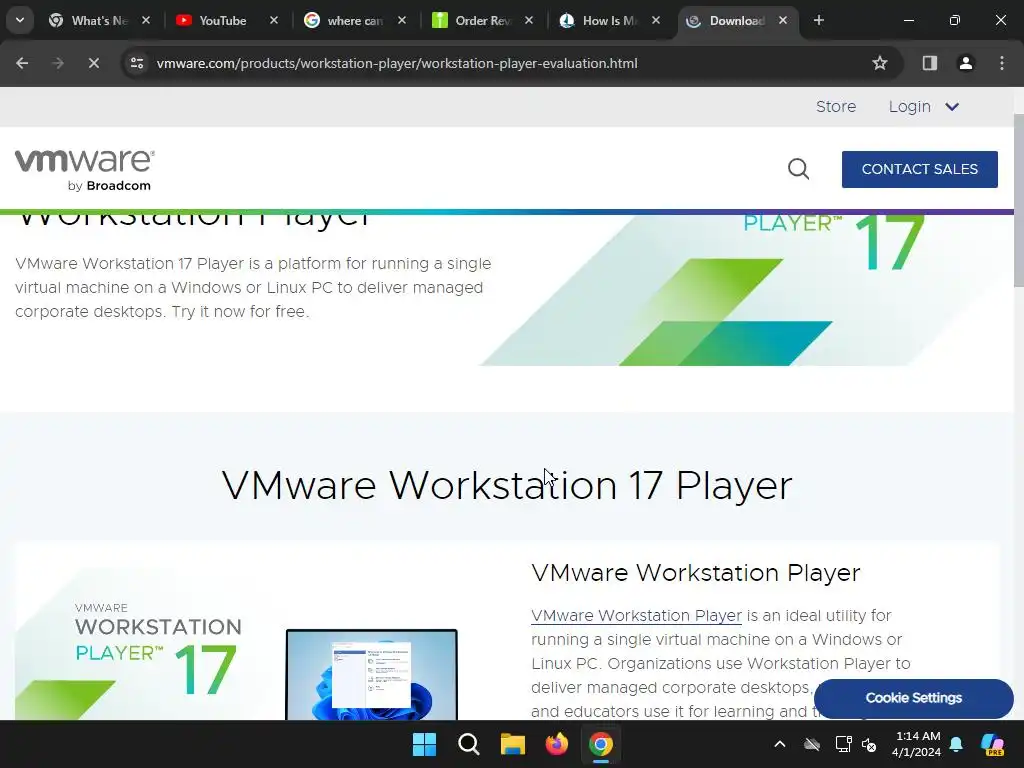
Task: Open the tab search dropdown arrow
Action: coord(20,20)
